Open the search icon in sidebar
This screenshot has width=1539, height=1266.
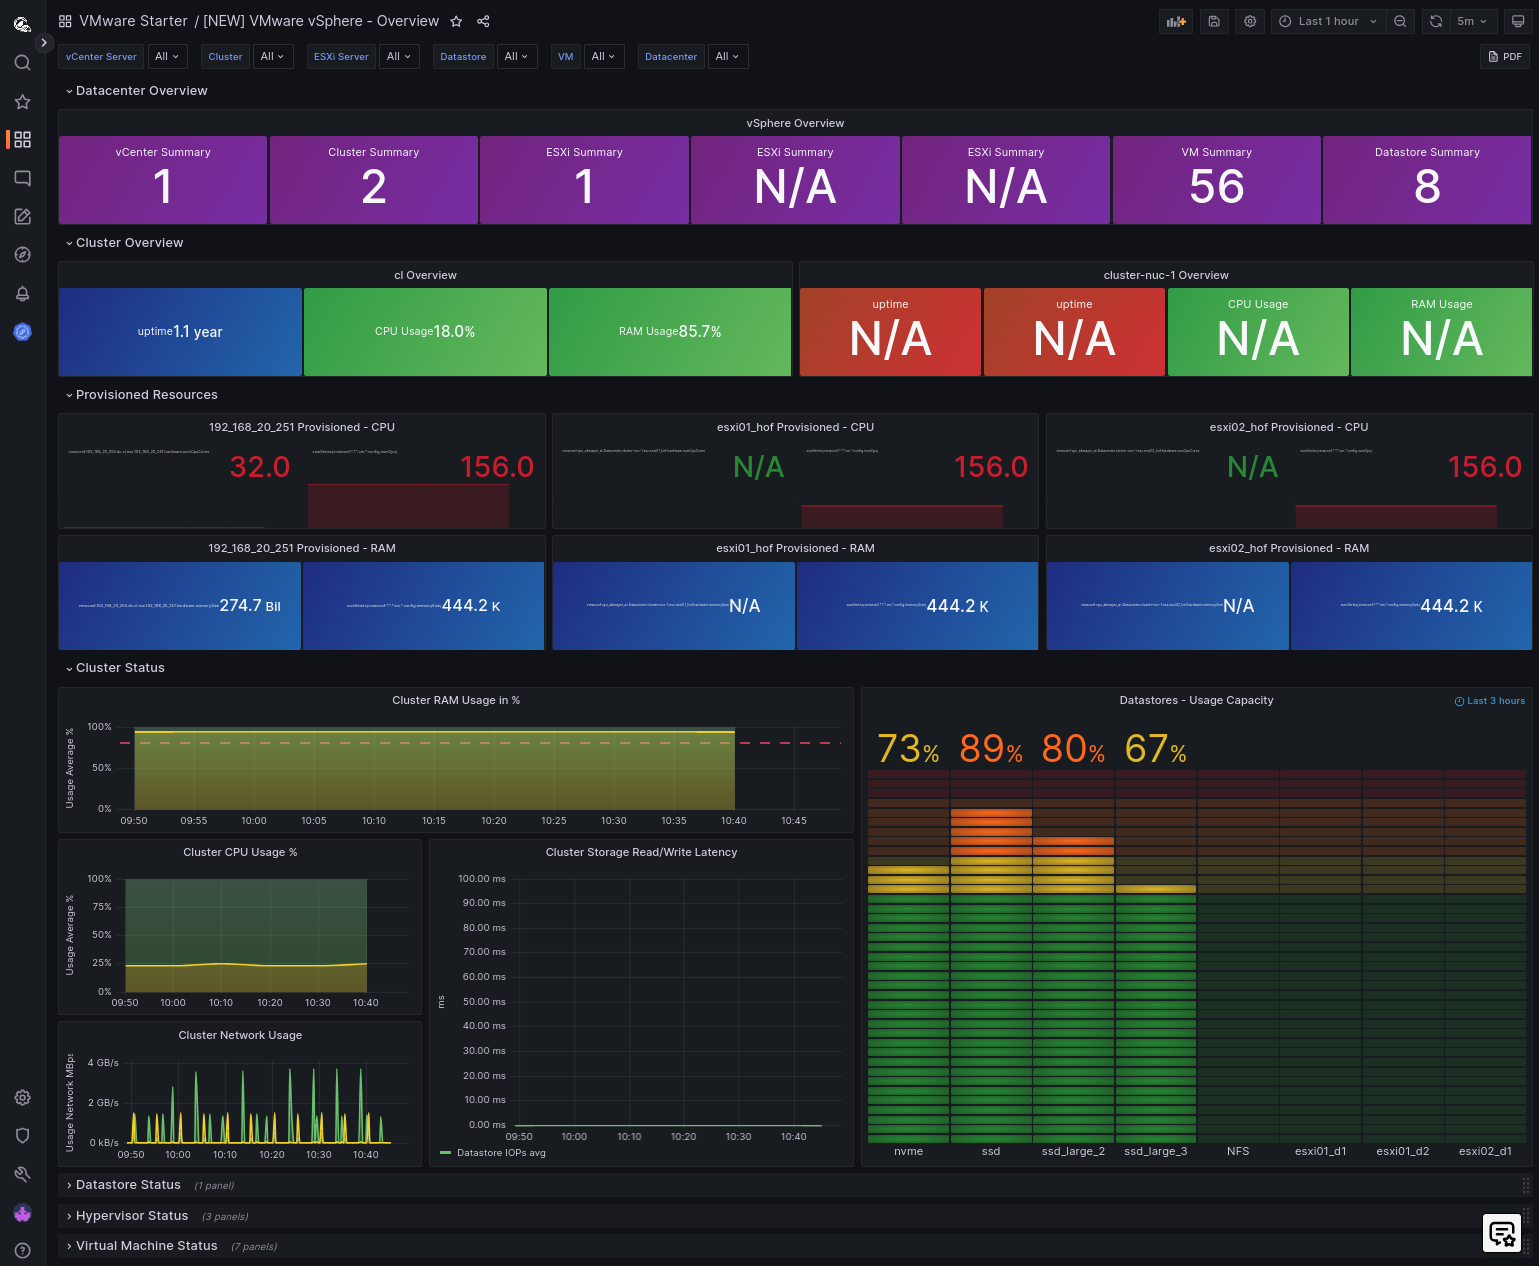[22, 63]
